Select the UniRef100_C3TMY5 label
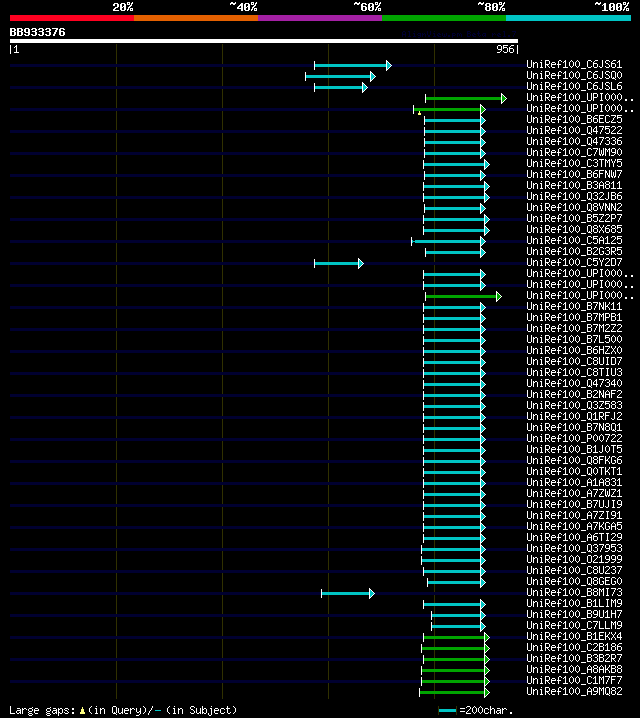This screenshot has width=640, height=718. tap(574, 163)
